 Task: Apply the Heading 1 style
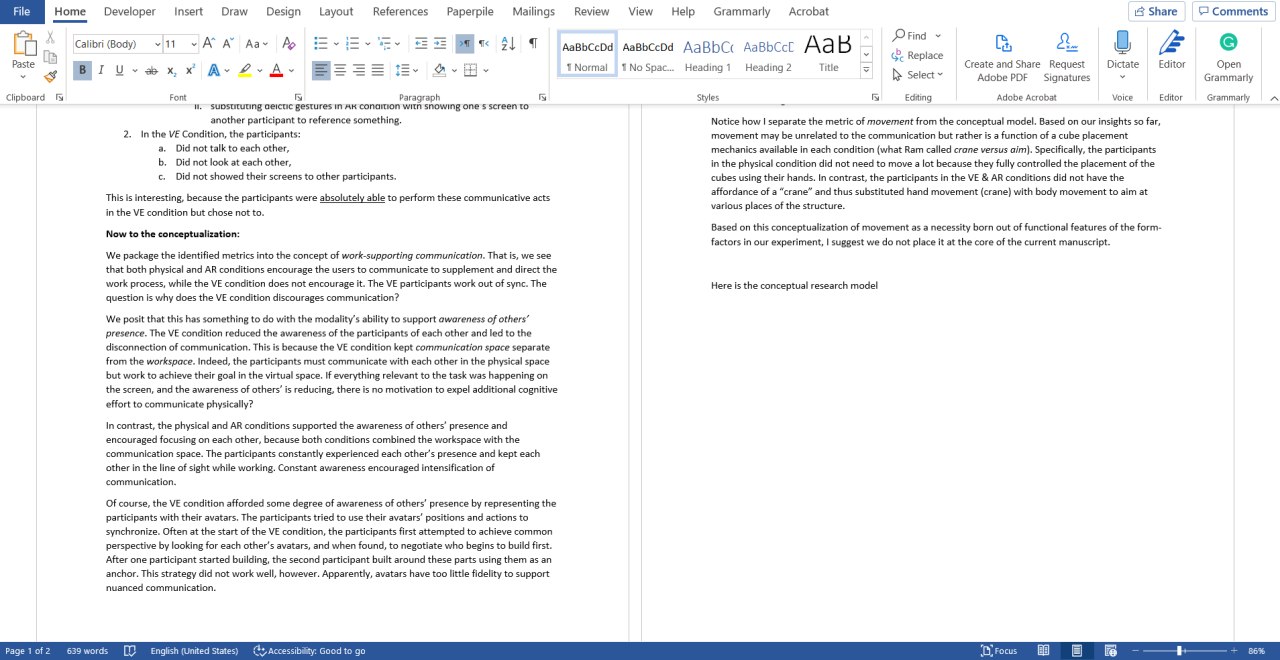point(708,55)
